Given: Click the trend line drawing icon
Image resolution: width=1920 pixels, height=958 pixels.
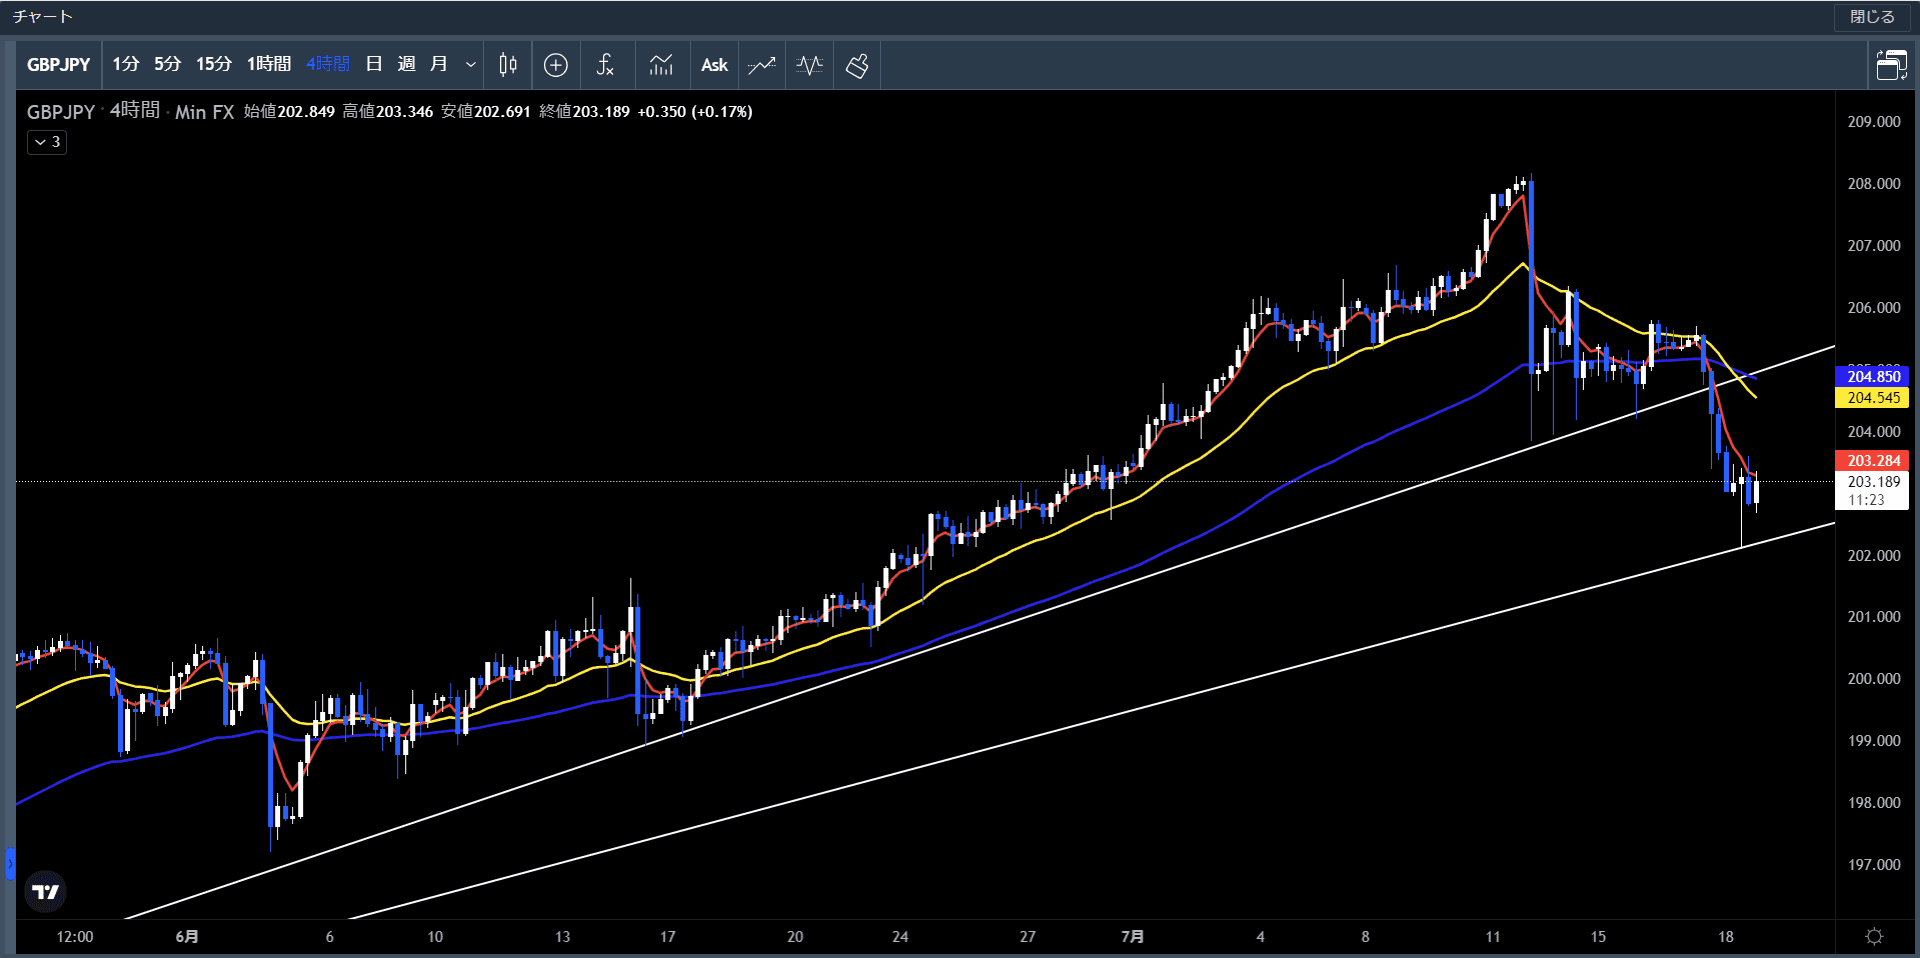Looking at the screenshot, I should pyautogui.click(x=761, y=65).
